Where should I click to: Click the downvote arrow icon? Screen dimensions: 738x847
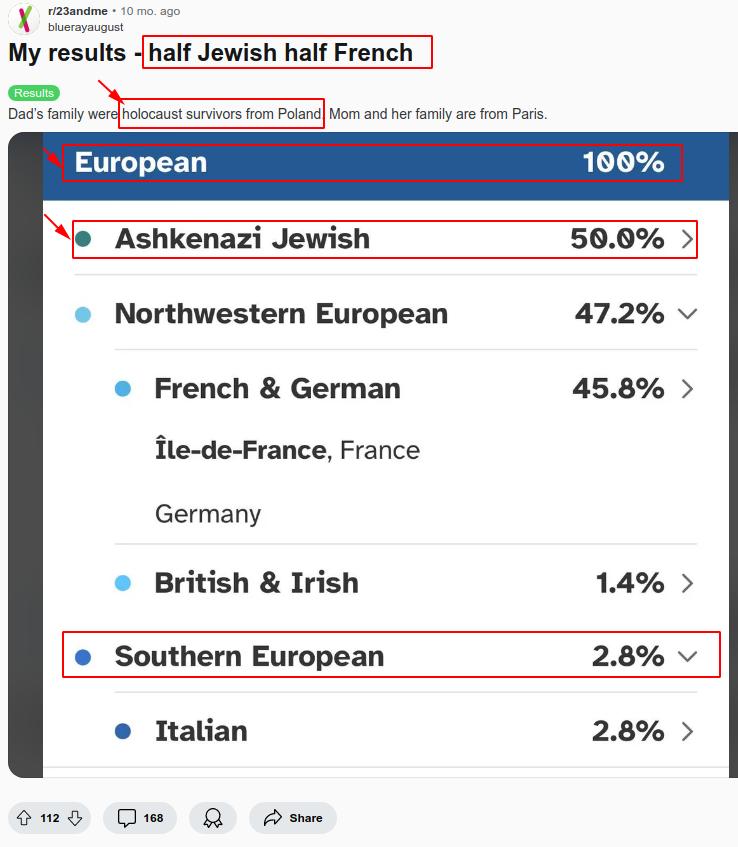tap(75, 818)
